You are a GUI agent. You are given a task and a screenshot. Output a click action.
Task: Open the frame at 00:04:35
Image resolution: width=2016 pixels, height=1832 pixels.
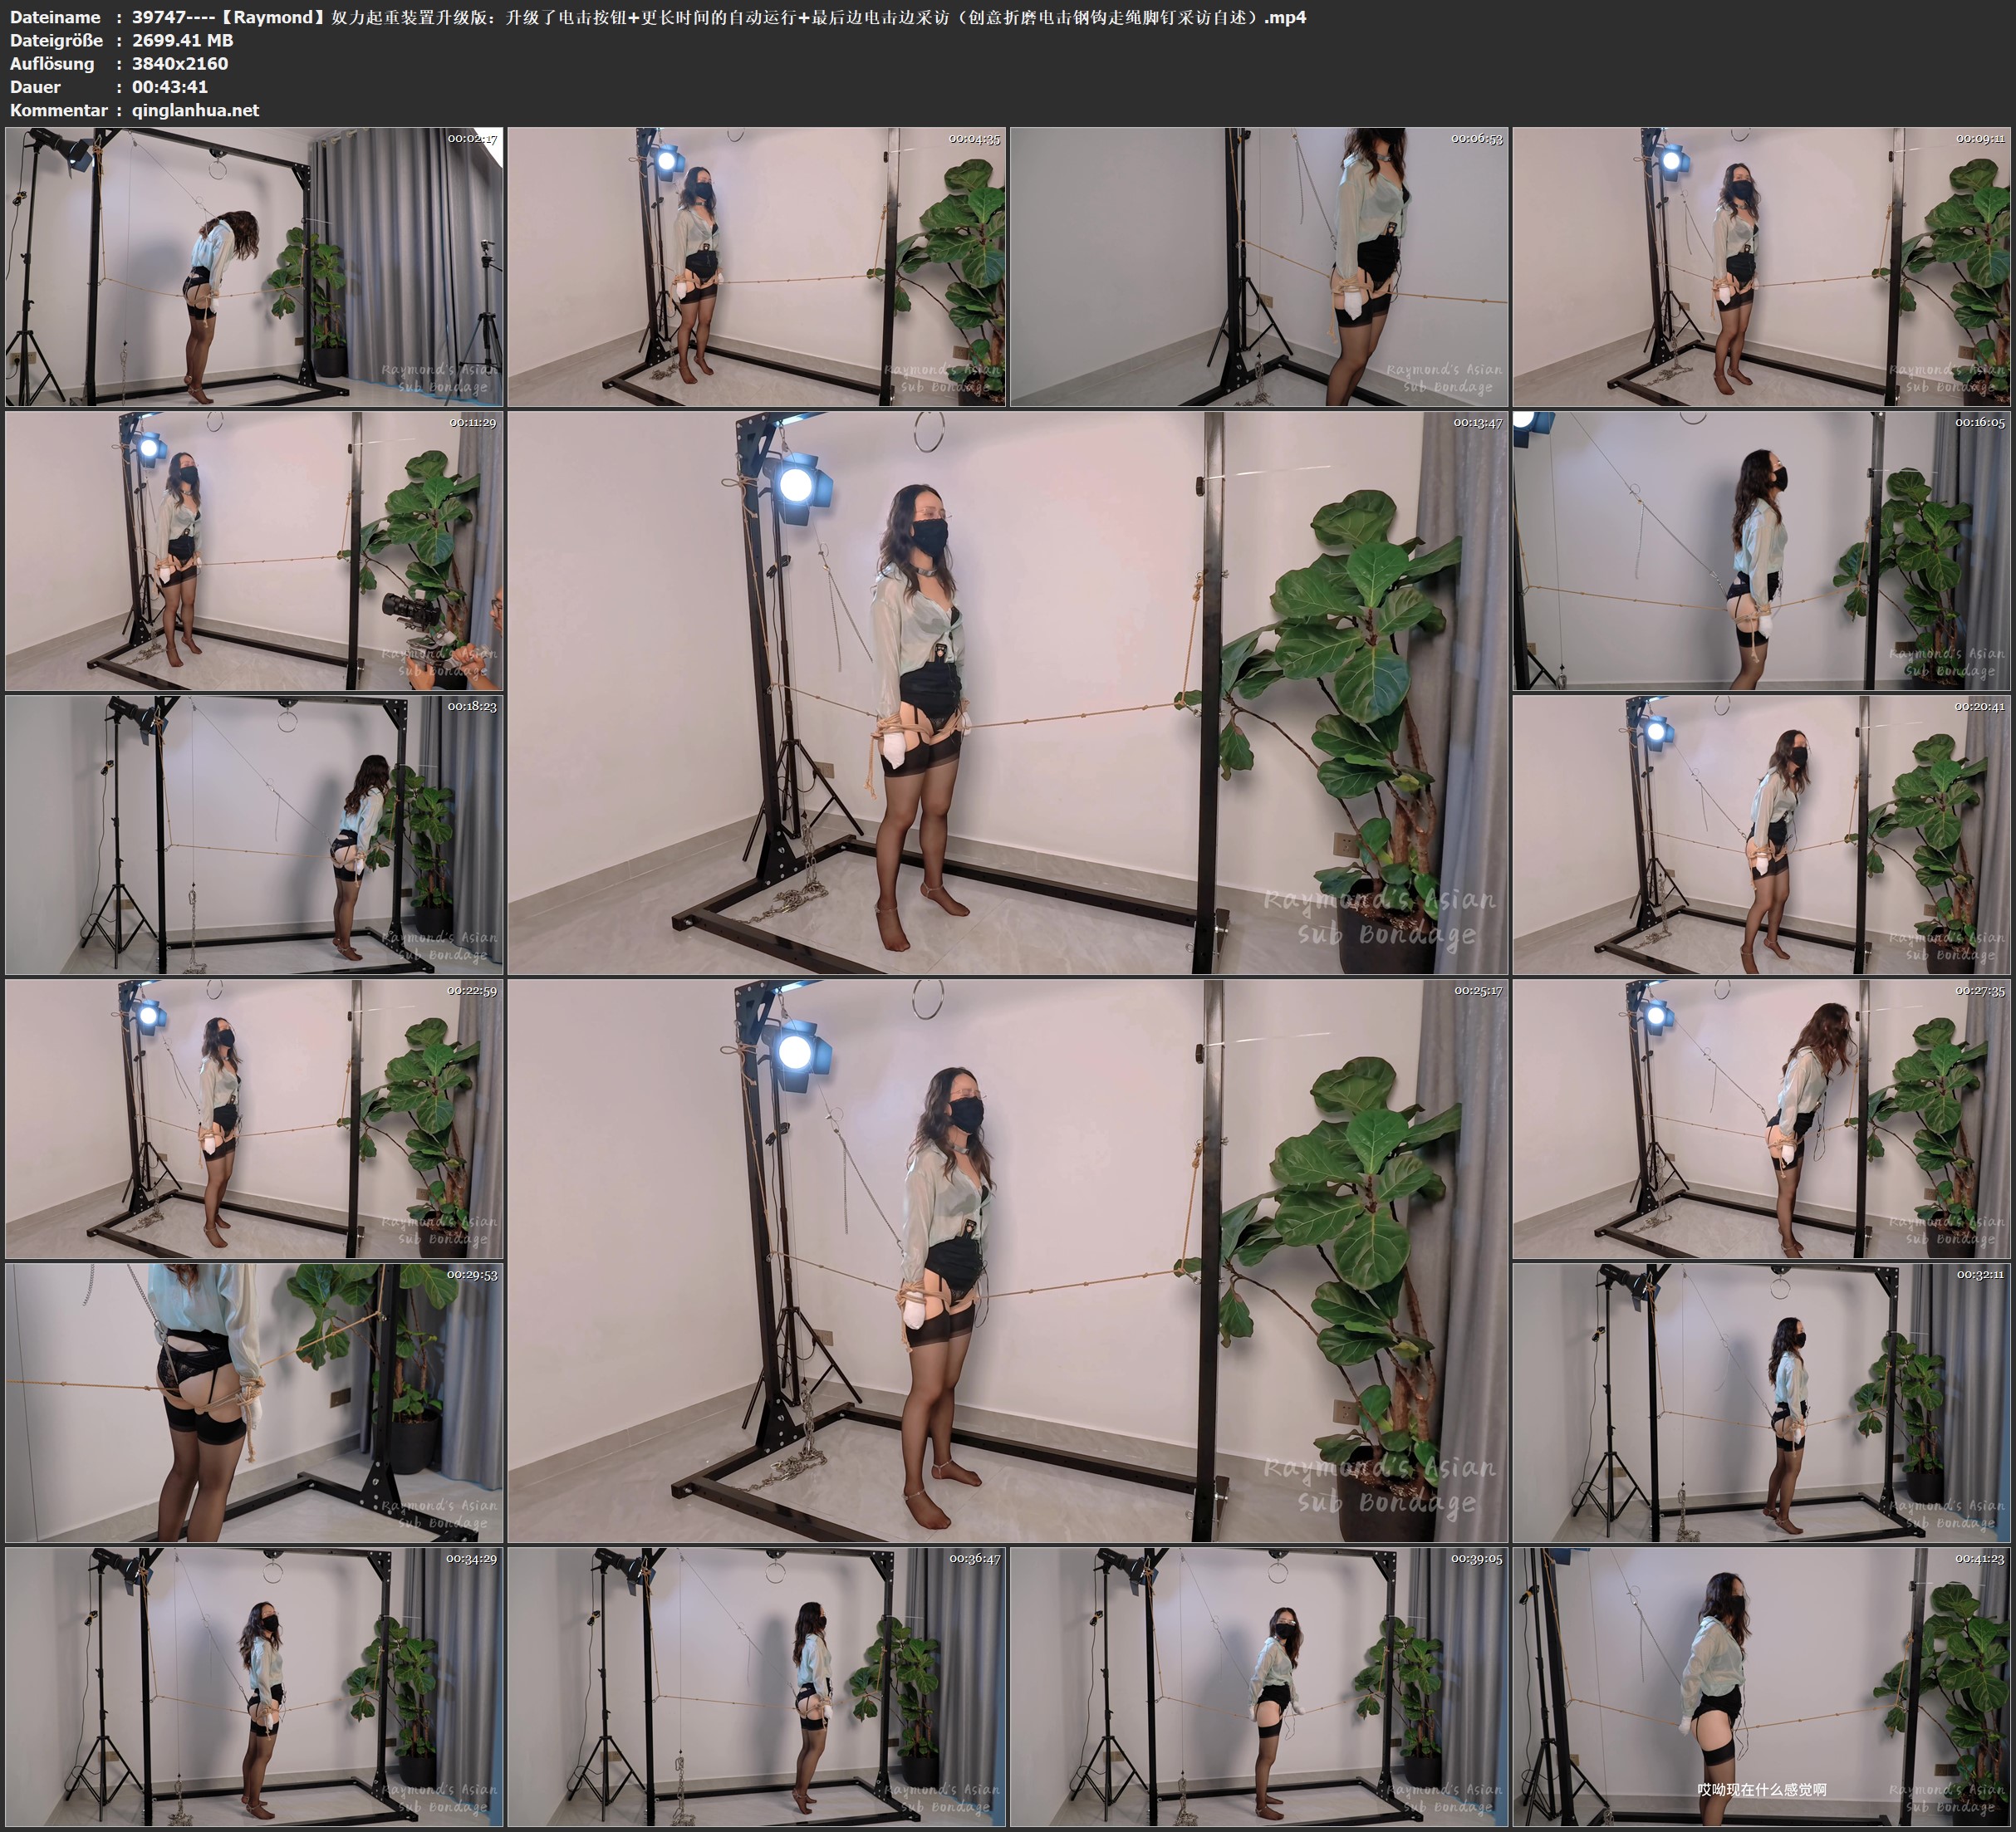coord(757,267)
